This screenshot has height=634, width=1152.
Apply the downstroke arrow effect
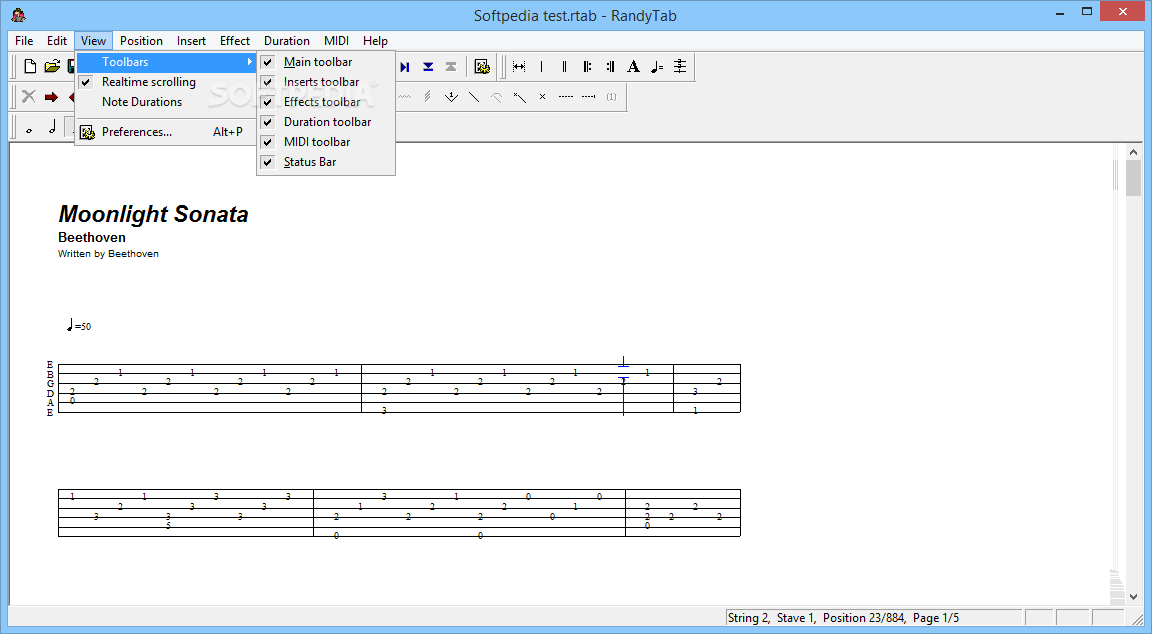pos(451,96)
